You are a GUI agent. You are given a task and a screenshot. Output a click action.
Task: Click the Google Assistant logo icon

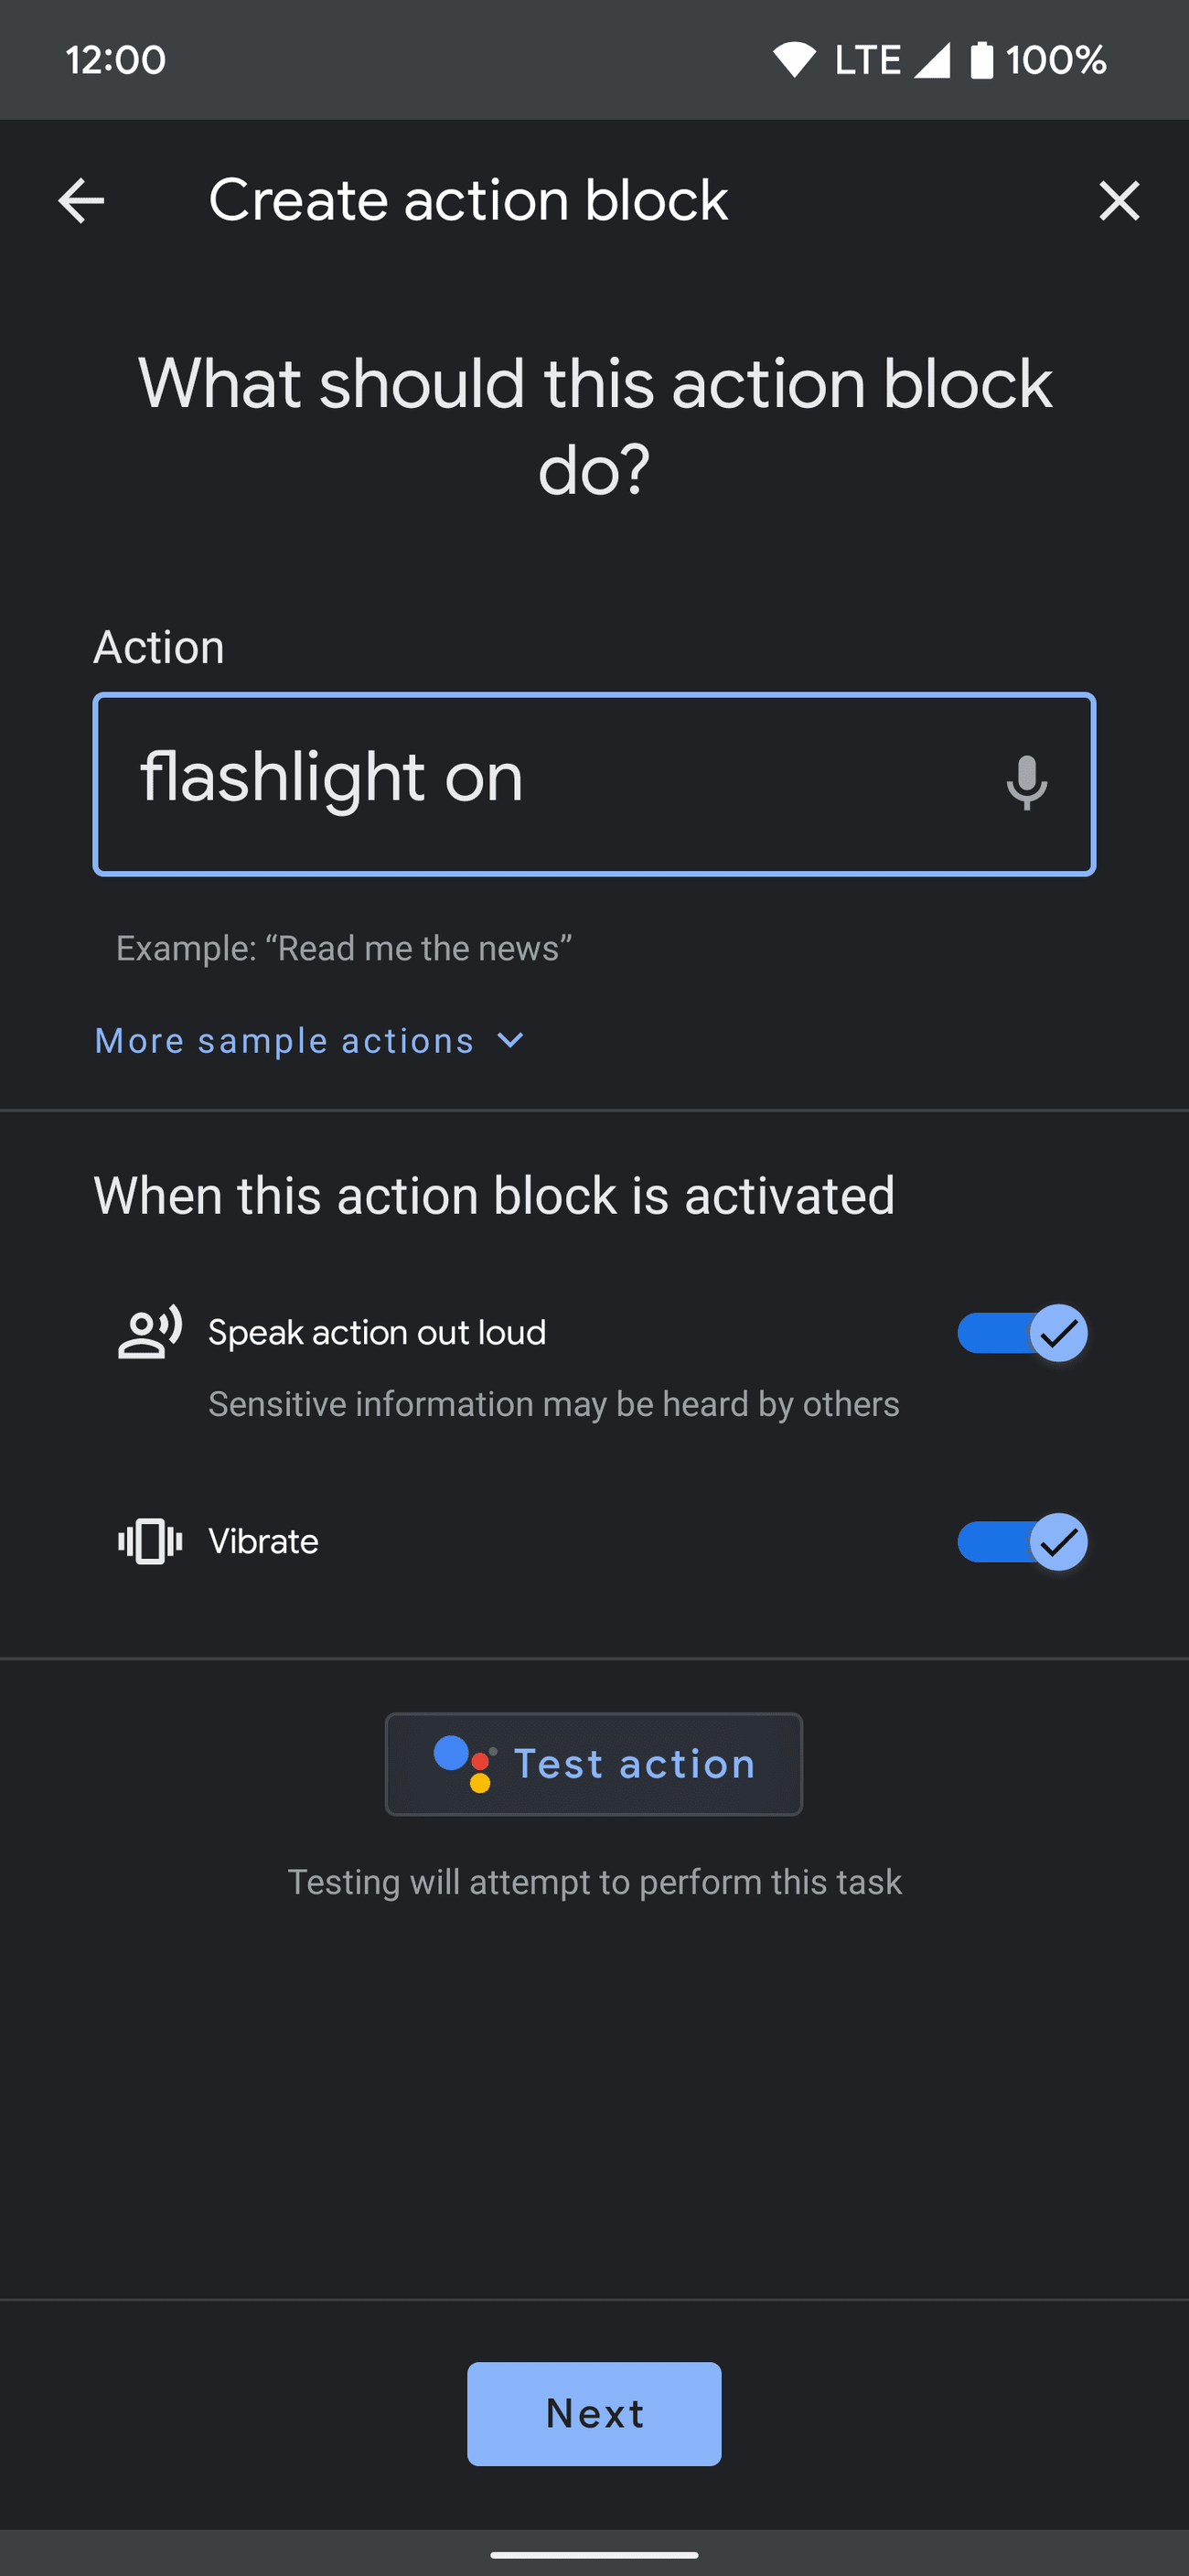464,1764
